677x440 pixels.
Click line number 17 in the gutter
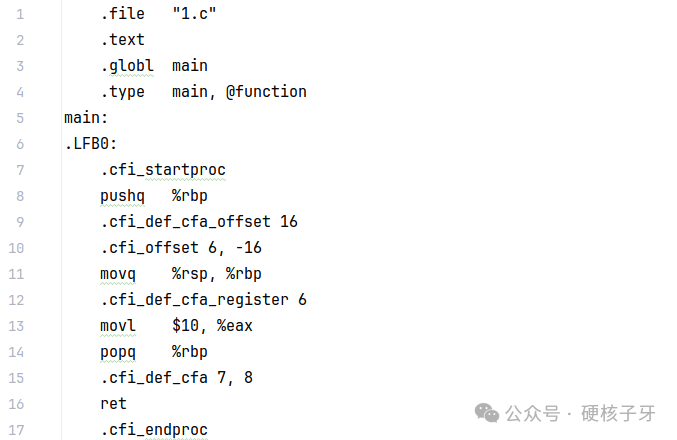[20, 430]
